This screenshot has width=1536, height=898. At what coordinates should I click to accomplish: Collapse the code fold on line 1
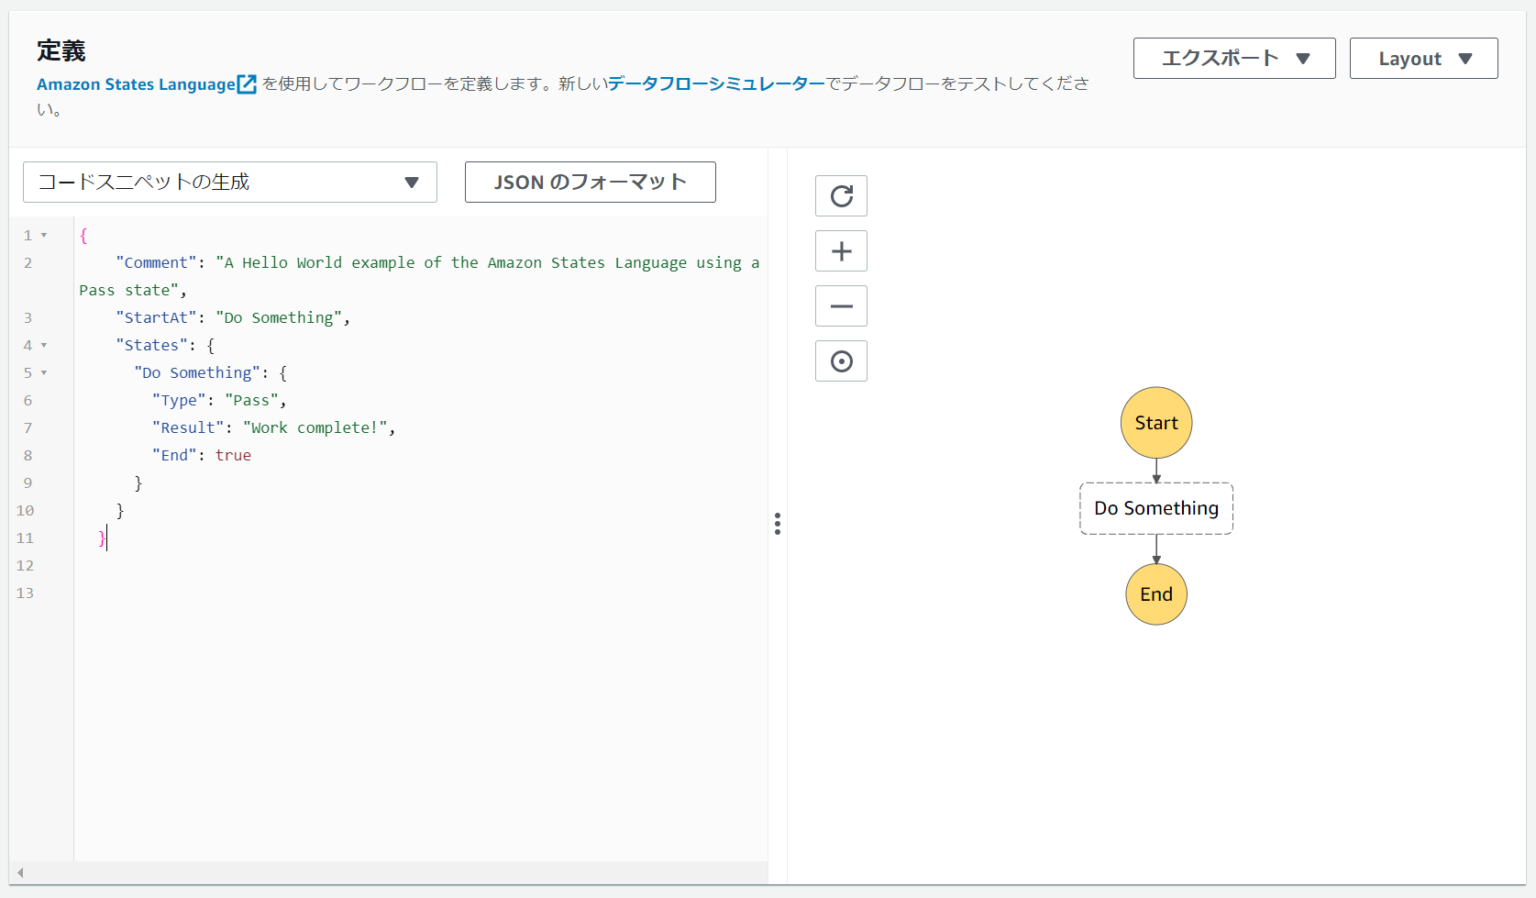[44, 235]
